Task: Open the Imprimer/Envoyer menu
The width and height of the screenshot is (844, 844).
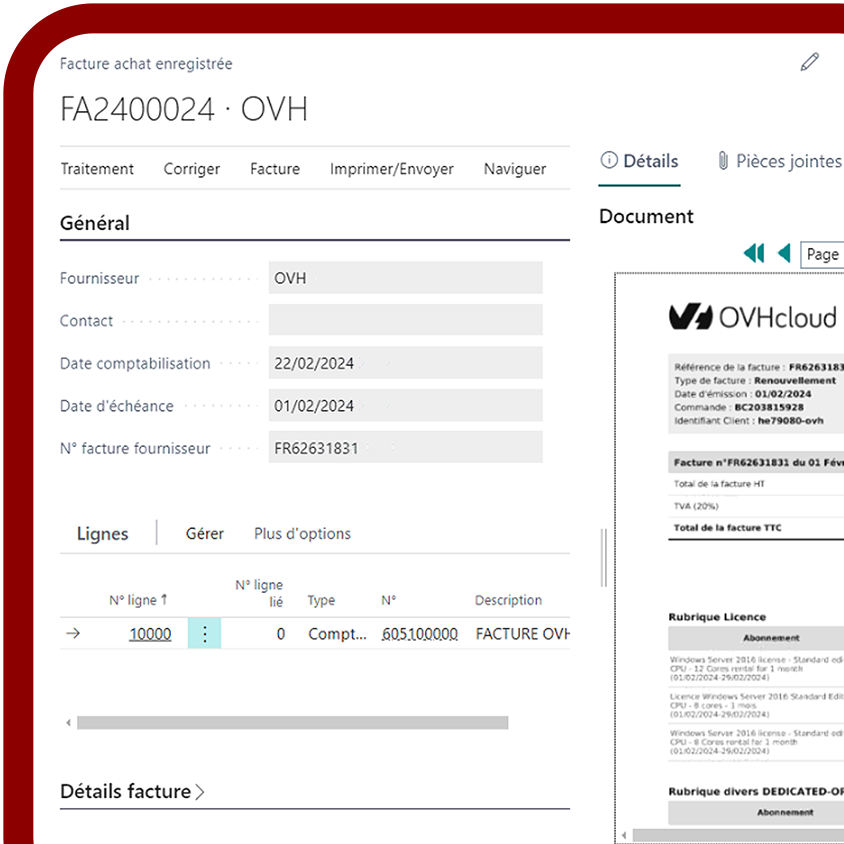Action: coord(392,169)
